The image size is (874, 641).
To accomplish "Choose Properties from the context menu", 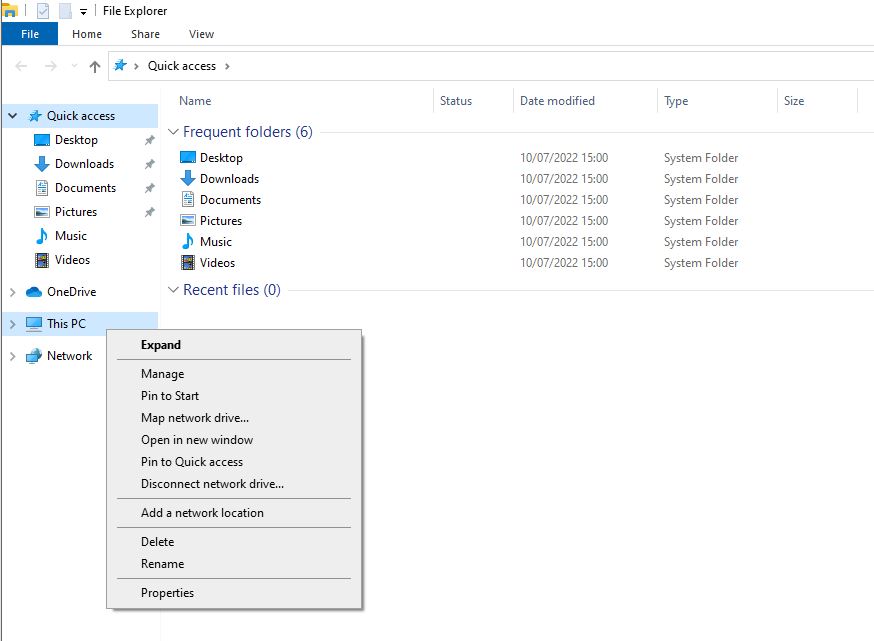I will (167, 593).
